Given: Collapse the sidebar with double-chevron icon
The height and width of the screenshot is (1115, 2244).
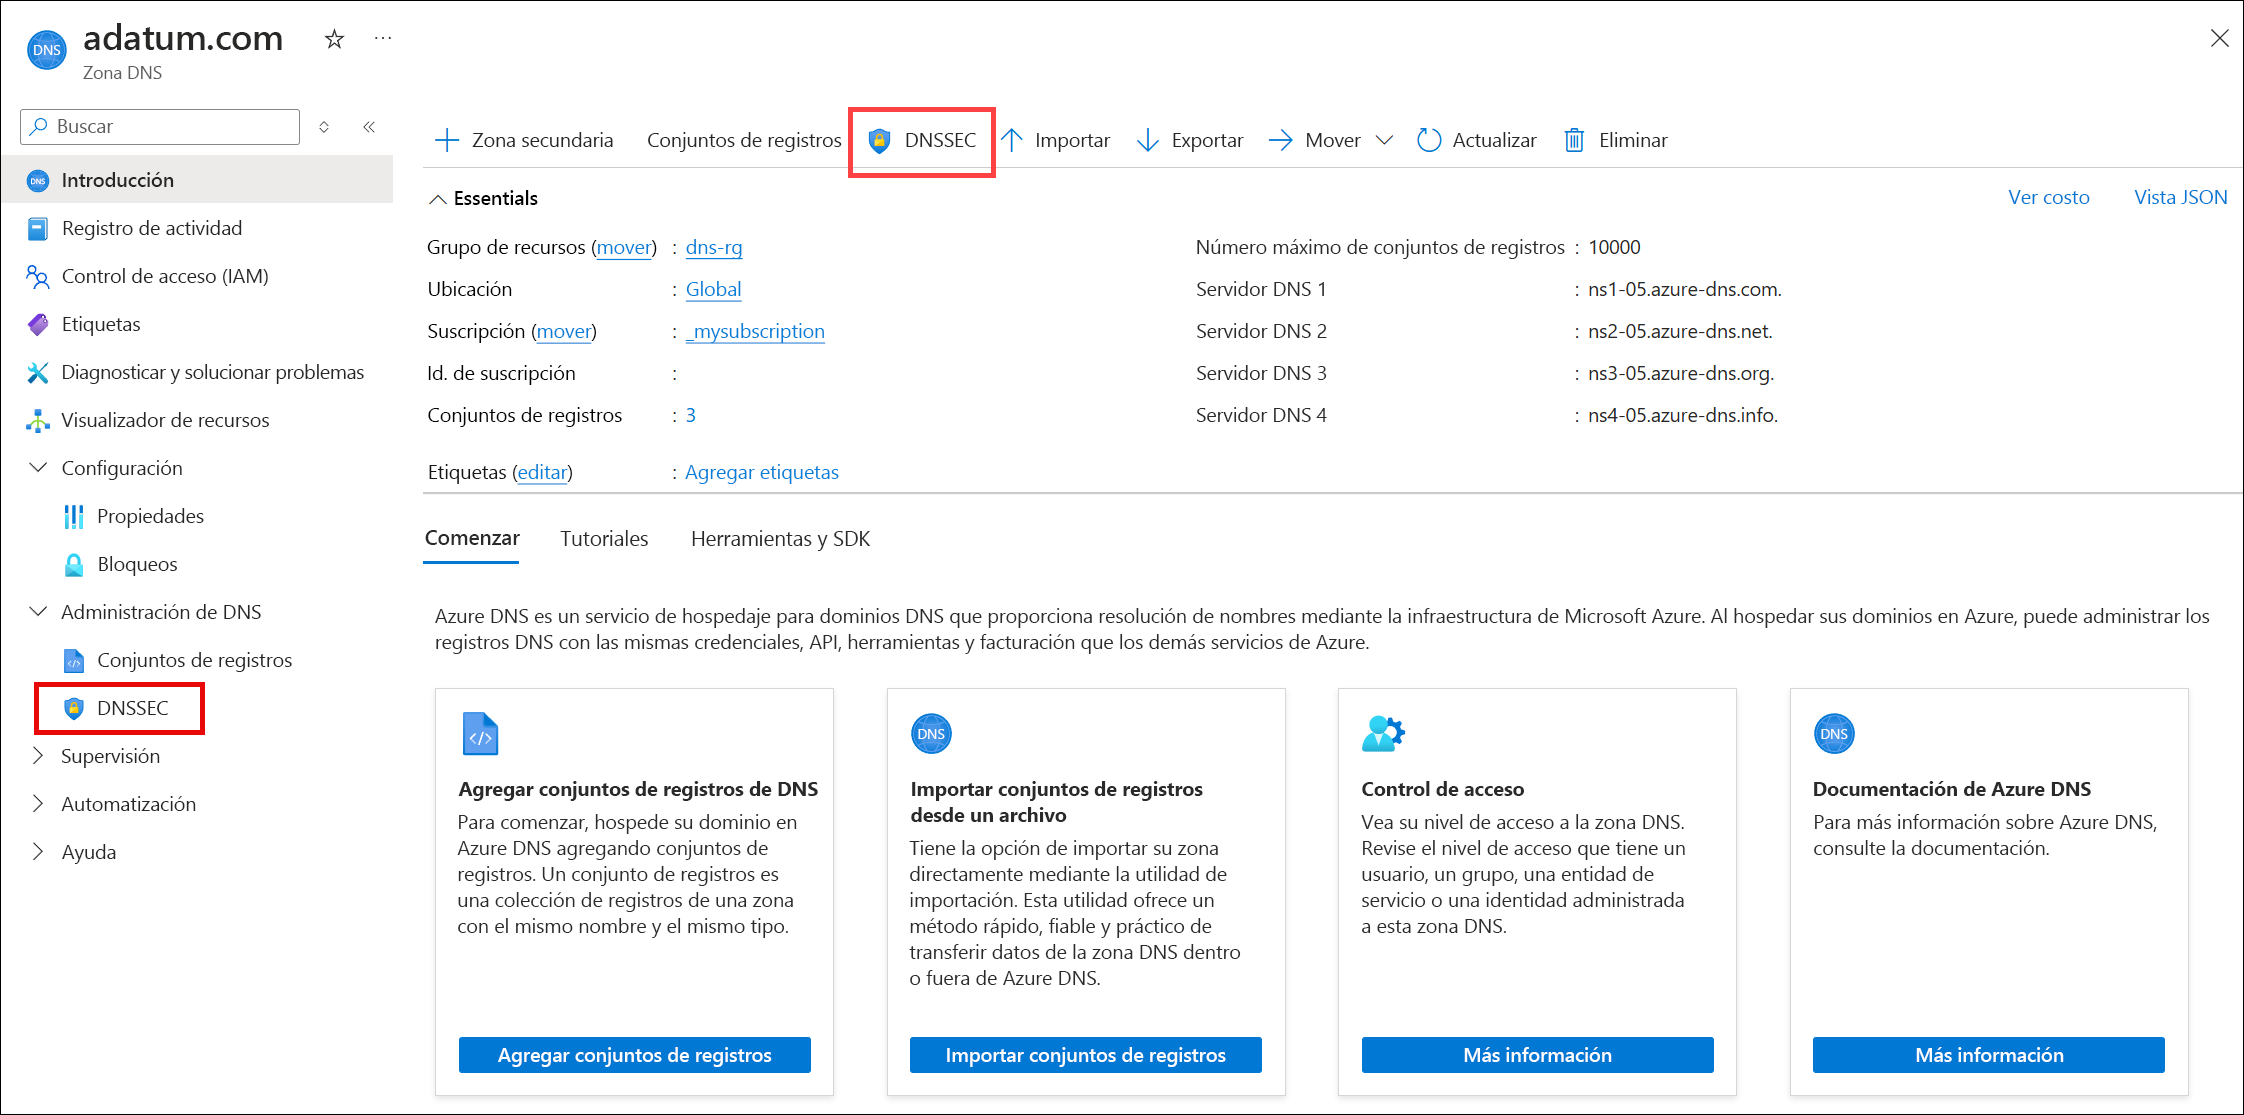Looking at the screenshot, I should click(369, 127).
